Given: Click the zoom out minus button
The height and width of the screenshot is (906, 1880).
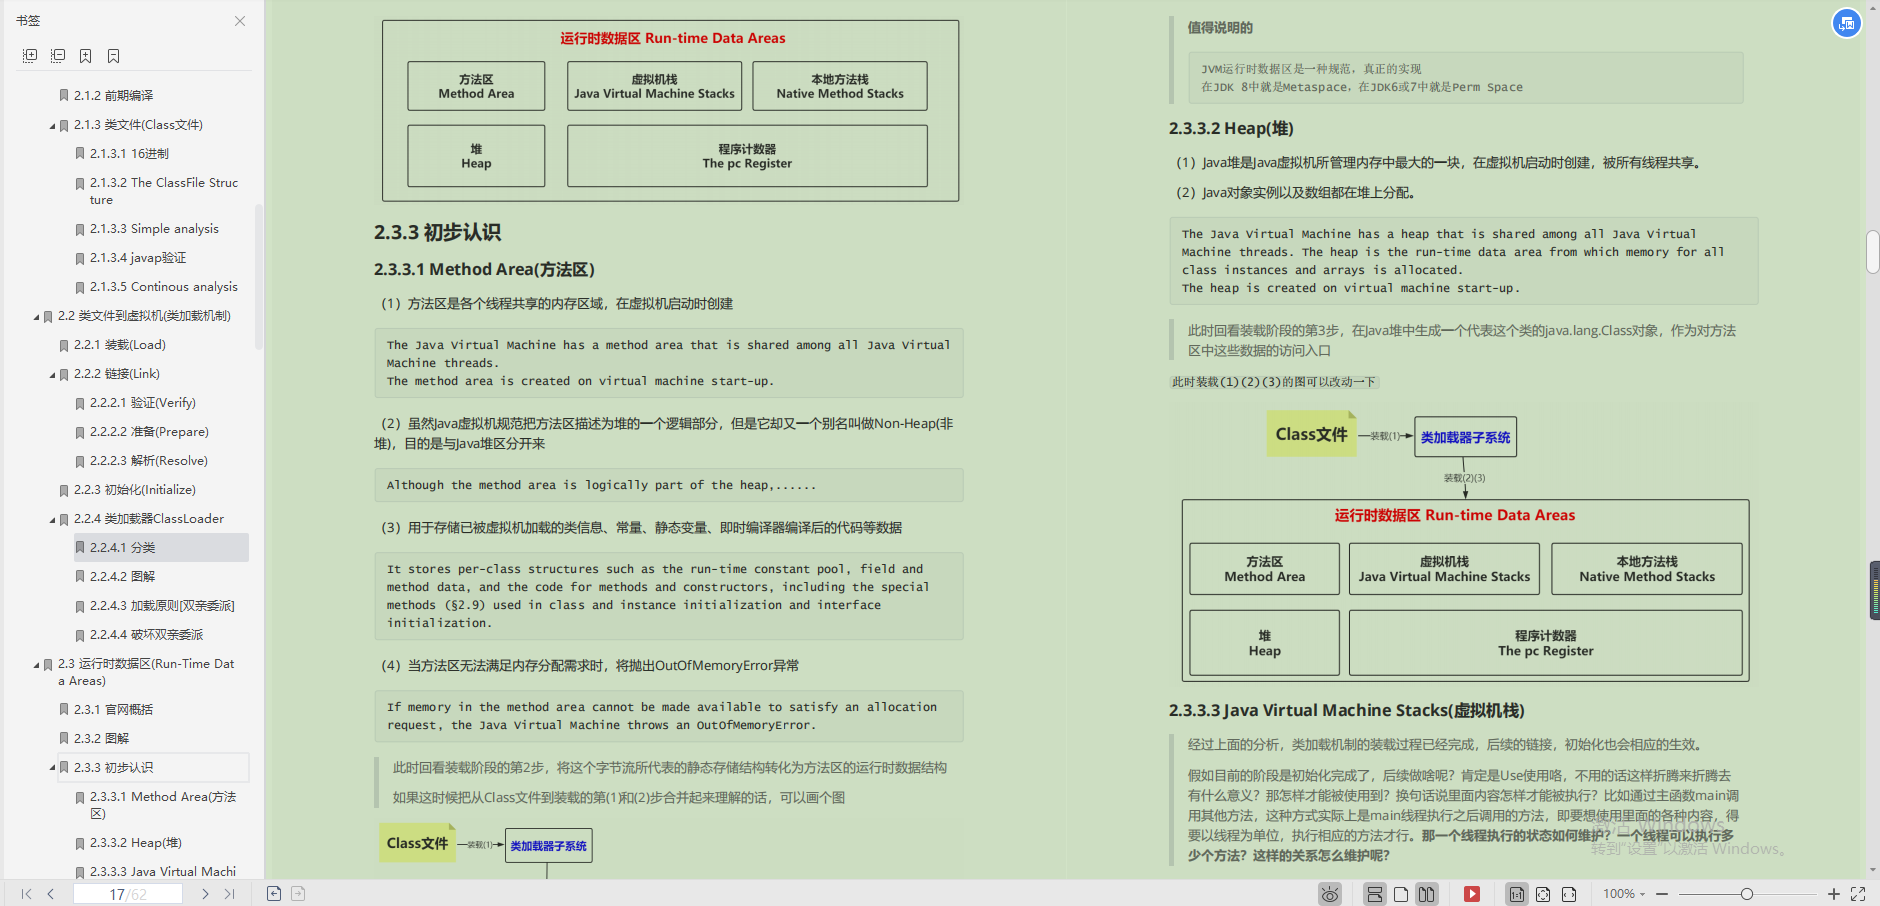Looking at the screenshot, I should click(1662, 894).
